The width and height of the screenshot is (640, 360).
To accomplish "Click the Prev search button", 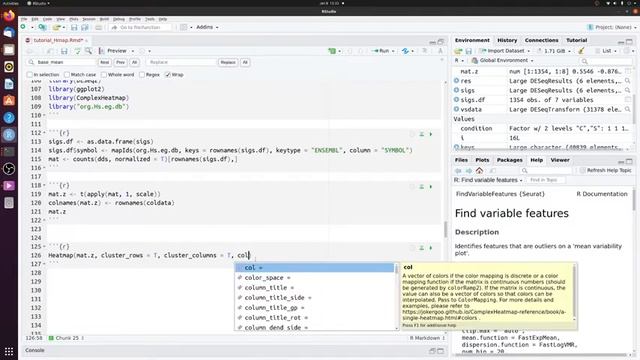I will point(120,62).
